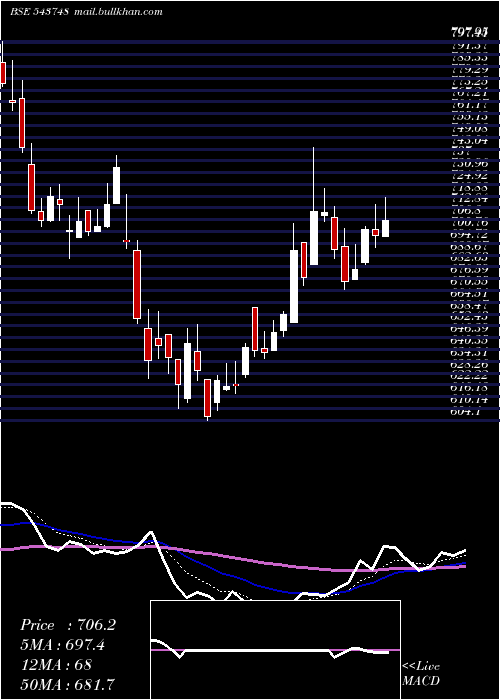
Task: Click the mail.bullkhan.com watermark text
Action: (117, 12)
